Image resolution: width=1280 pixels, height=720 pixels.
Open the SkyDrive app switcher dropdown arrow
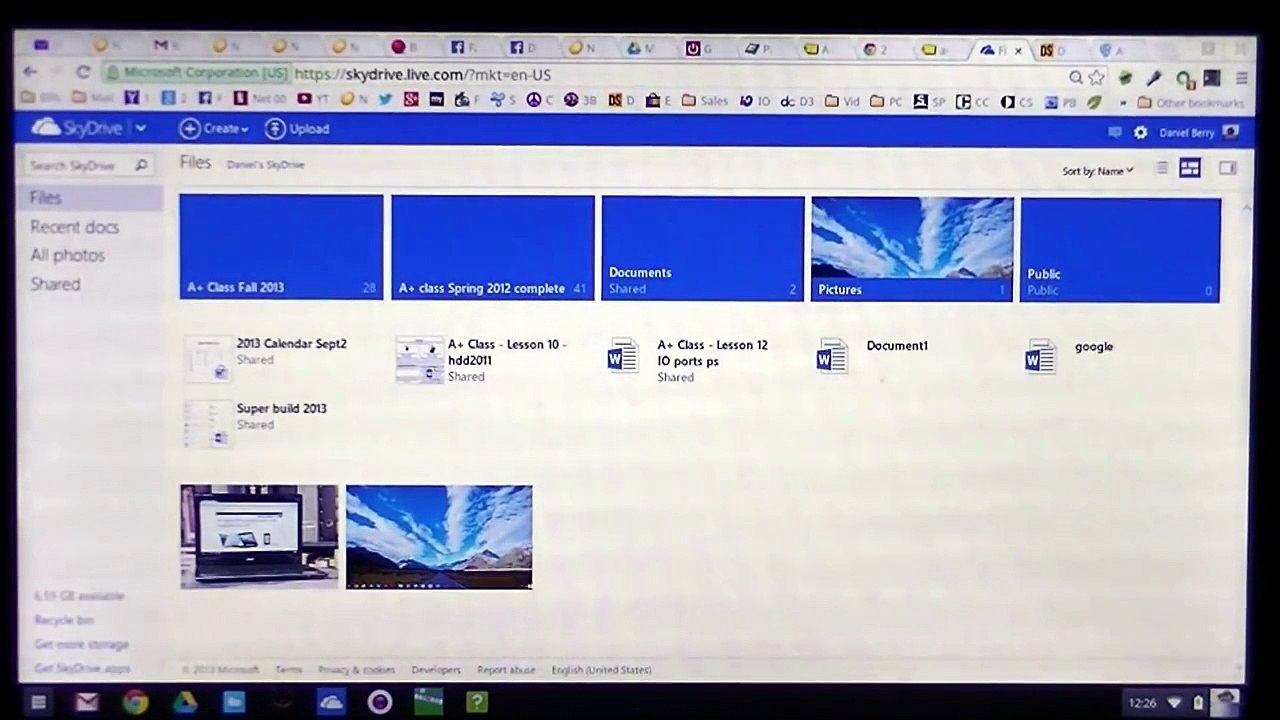point(141,128)
